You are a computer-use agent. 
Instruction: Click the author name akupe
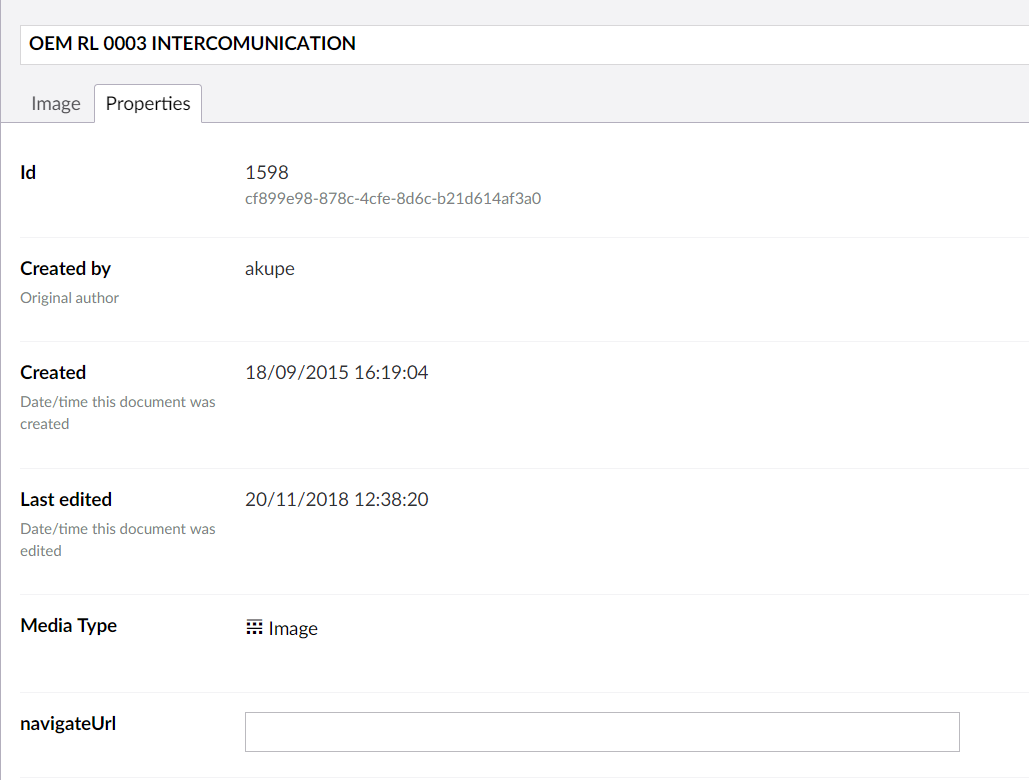point(270,269)
